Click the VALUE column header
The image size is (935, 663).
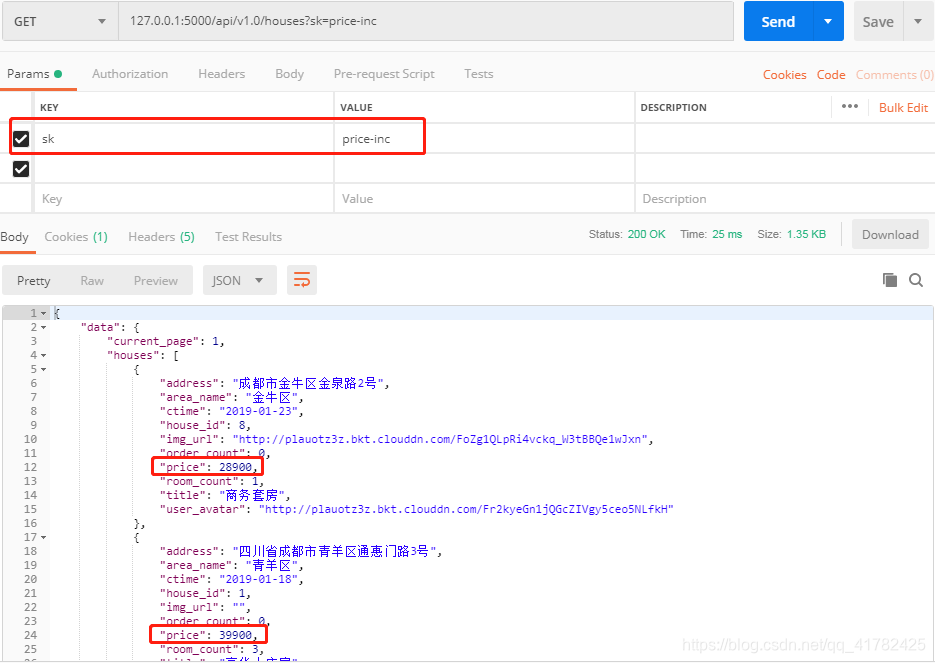(356, 107)
